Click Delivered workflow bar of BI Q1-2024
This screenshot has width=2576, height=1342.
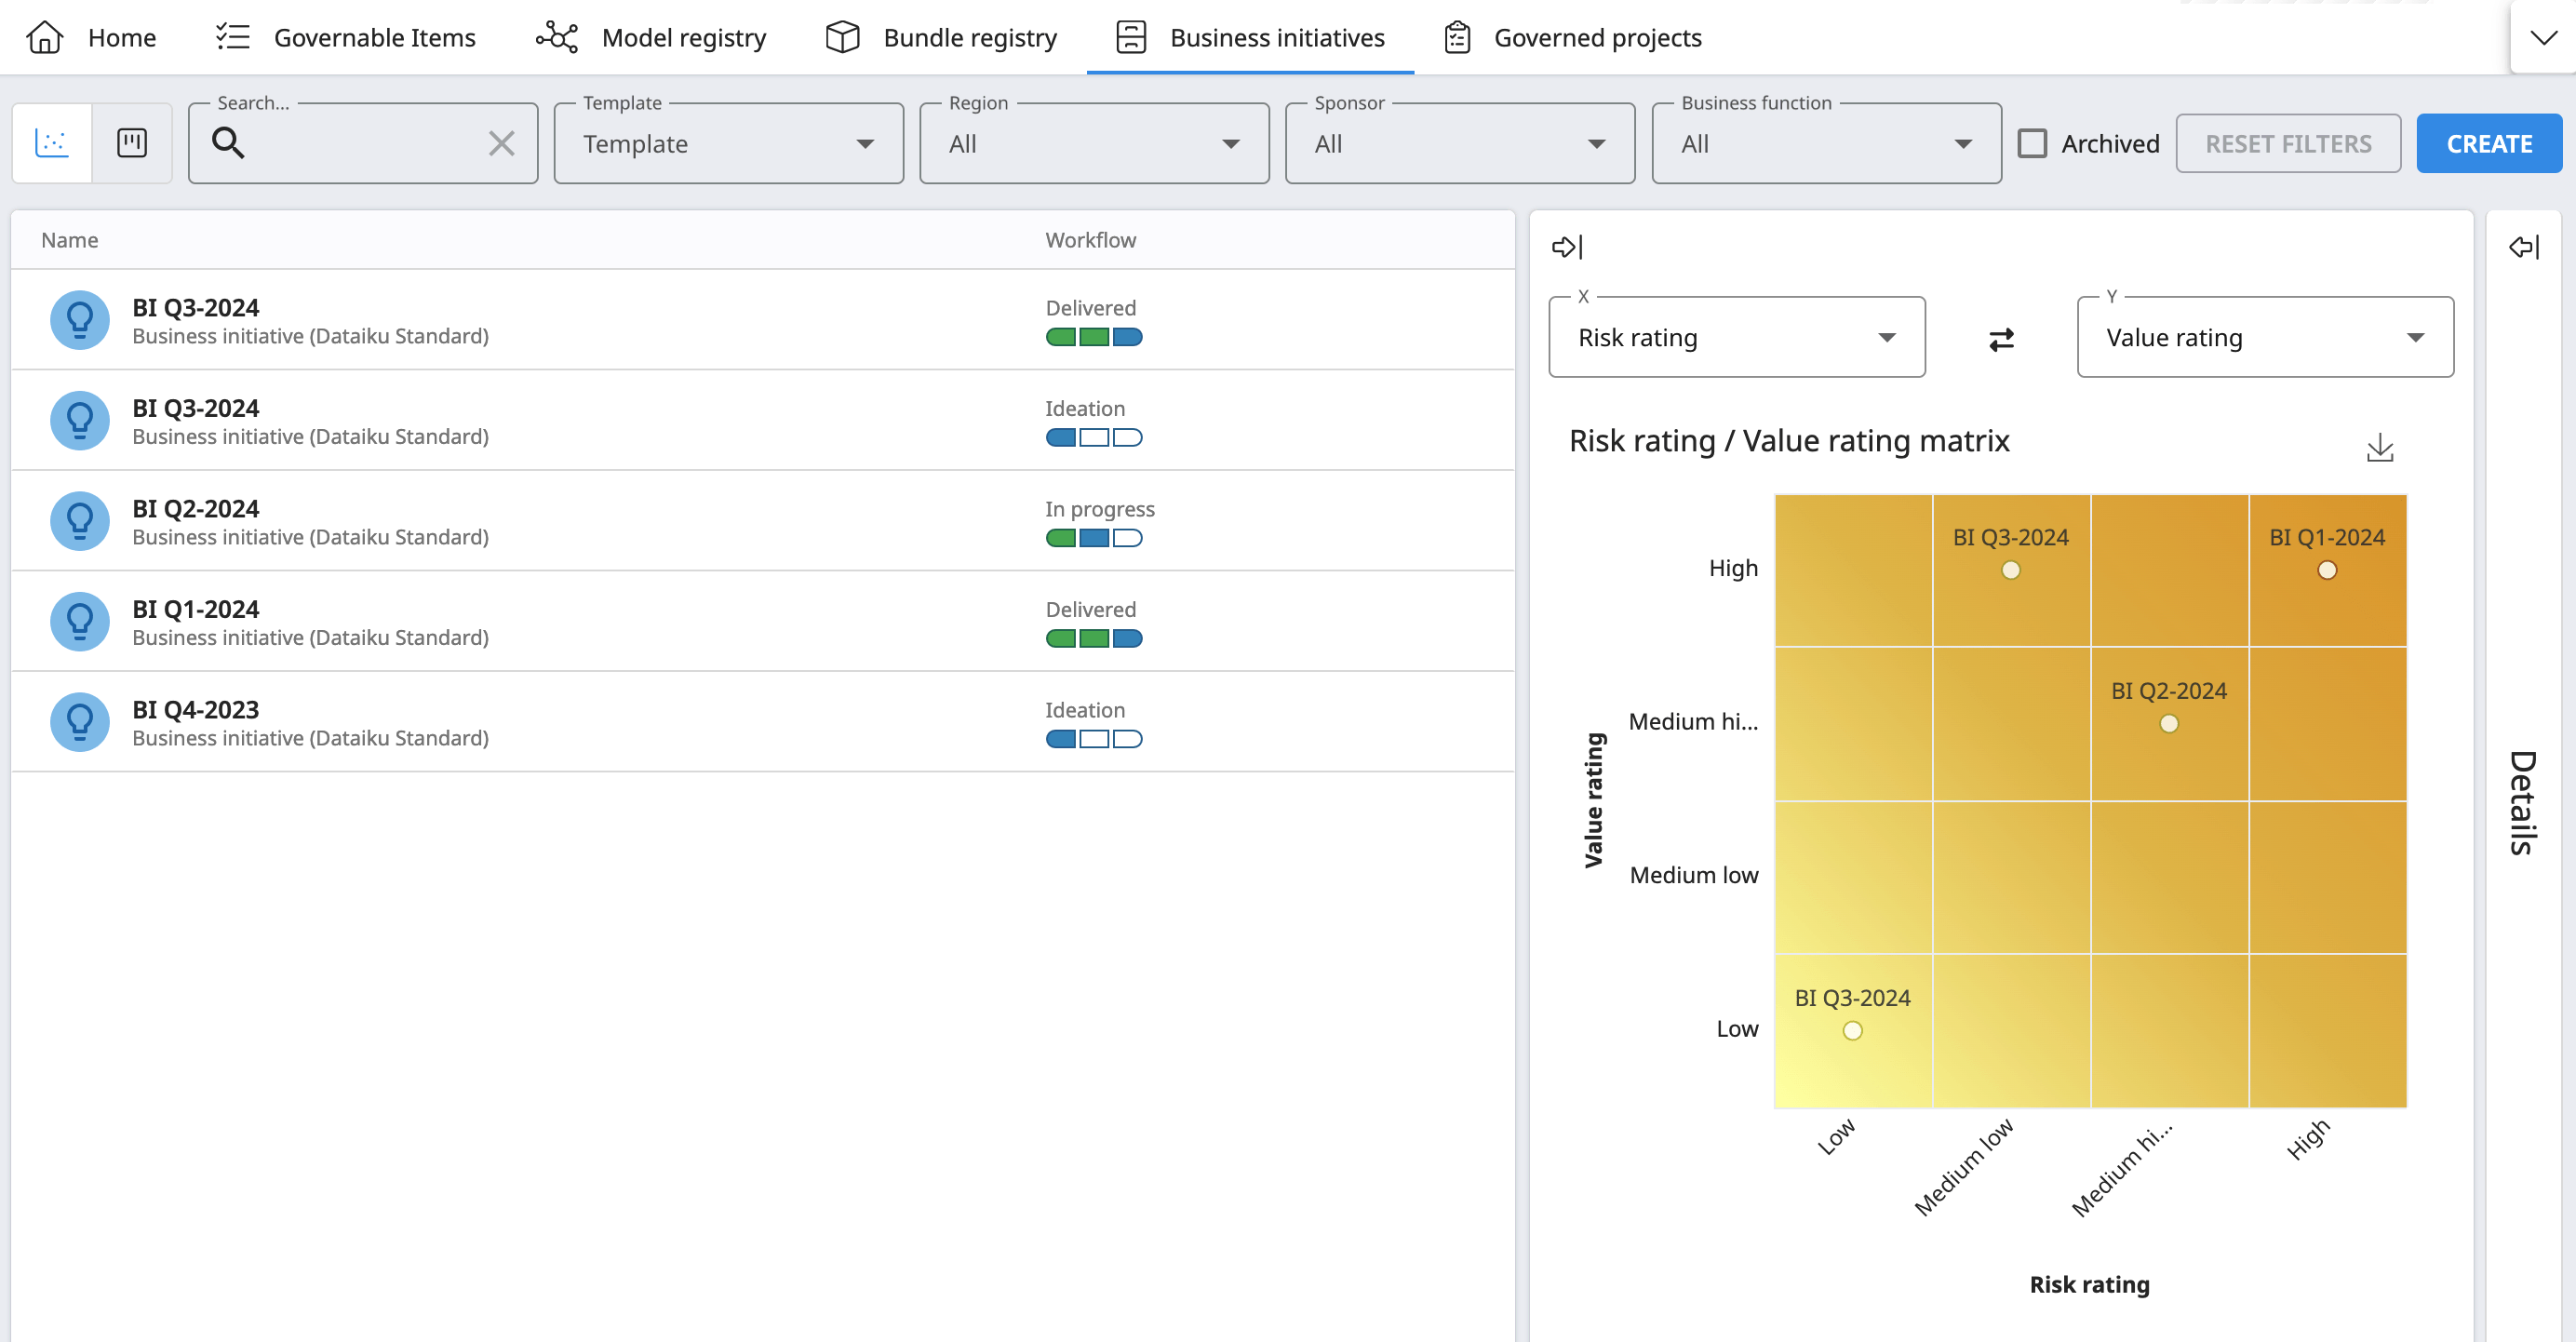[x=1094, y=638]
